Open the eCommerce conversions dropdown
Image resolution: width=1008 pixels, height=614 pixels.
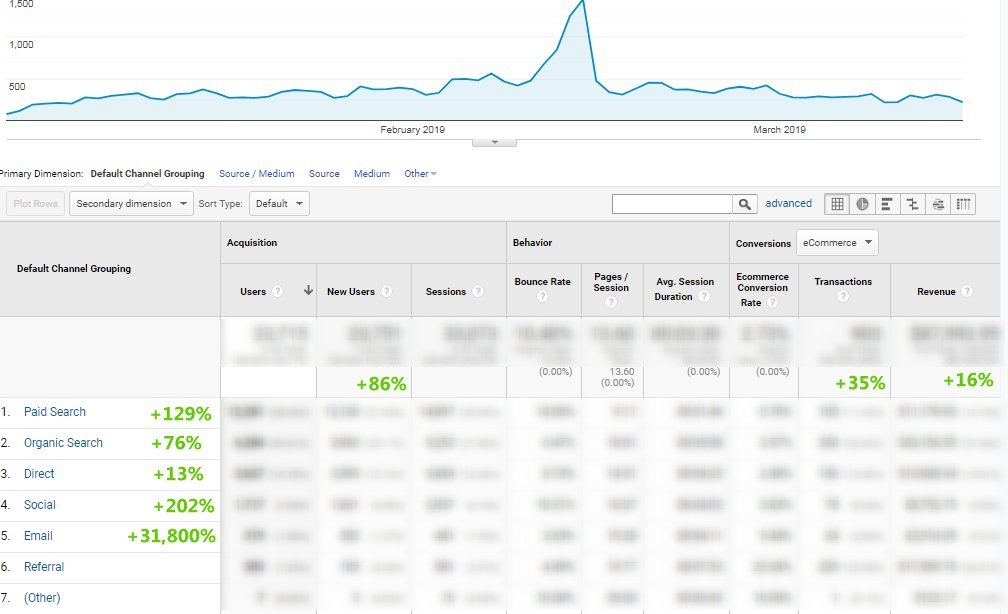[837, 242]
